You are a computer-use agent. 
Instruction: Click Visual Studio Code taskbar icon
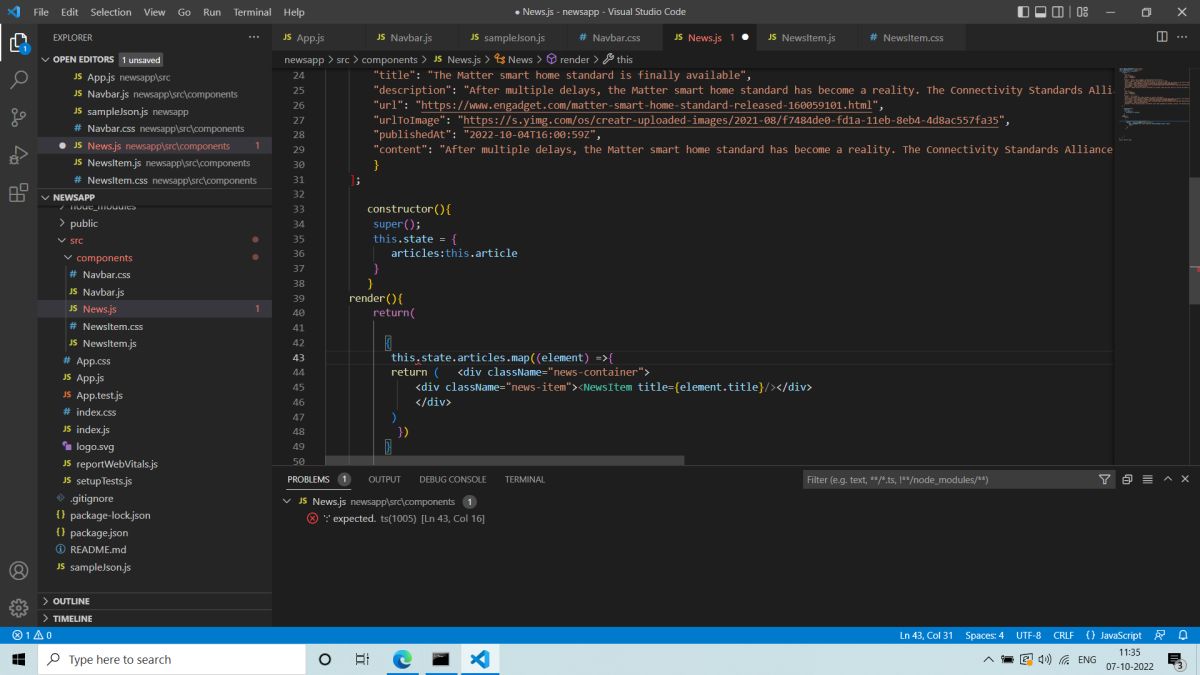click(479, 659)
